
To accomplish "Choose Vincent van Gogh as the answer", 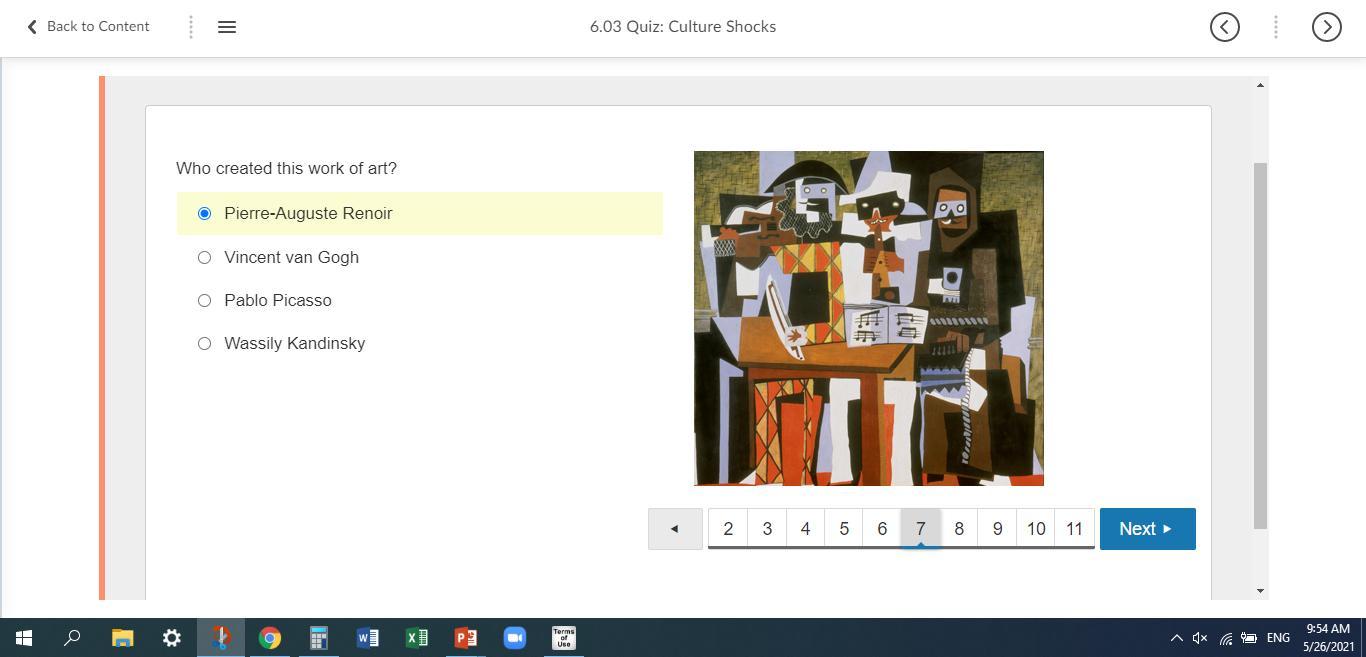I will click(x=205, y=258).
